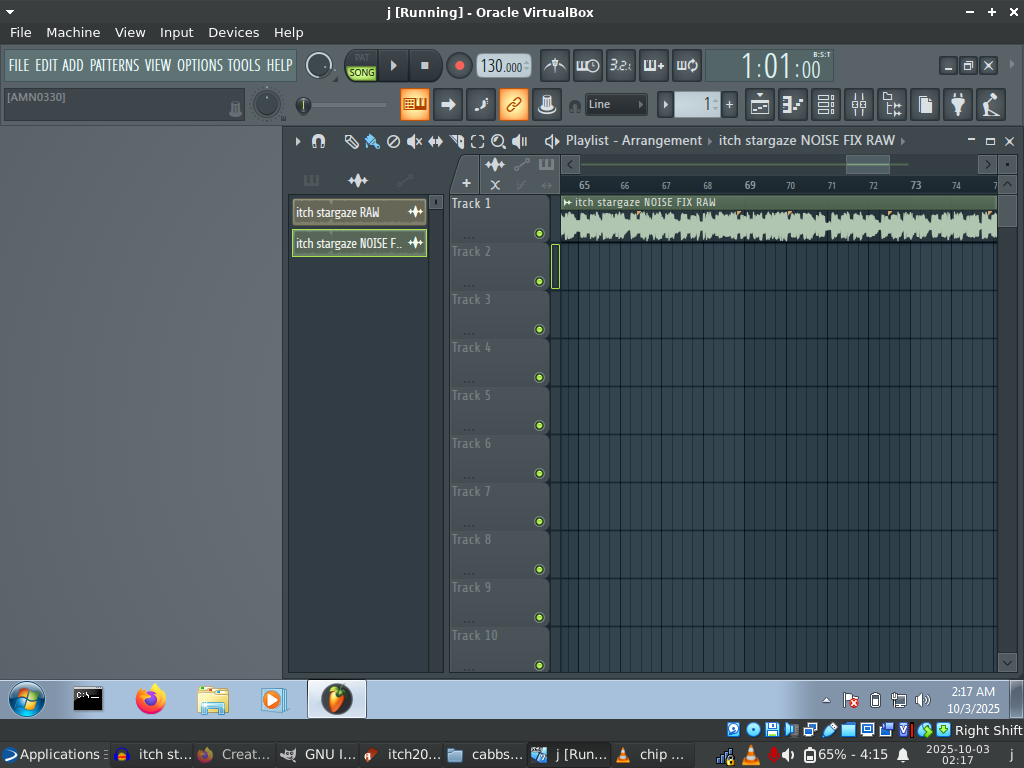Select the Mute tool in playlist toolbar
Screen dimensions: 1024x768
(x=414, y=141)
